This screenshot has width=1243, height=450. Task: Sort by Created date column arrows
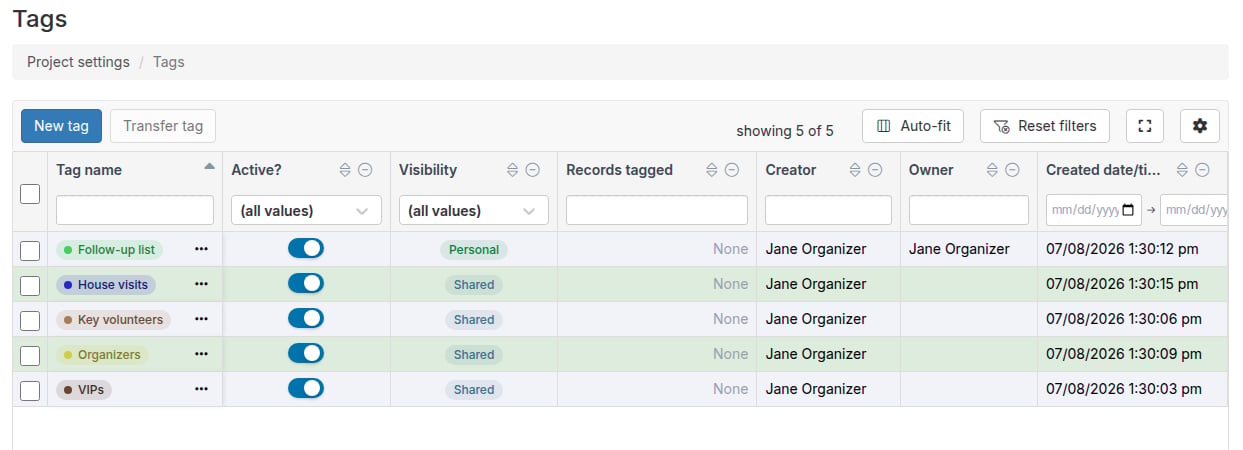(x=1183, y=170)
